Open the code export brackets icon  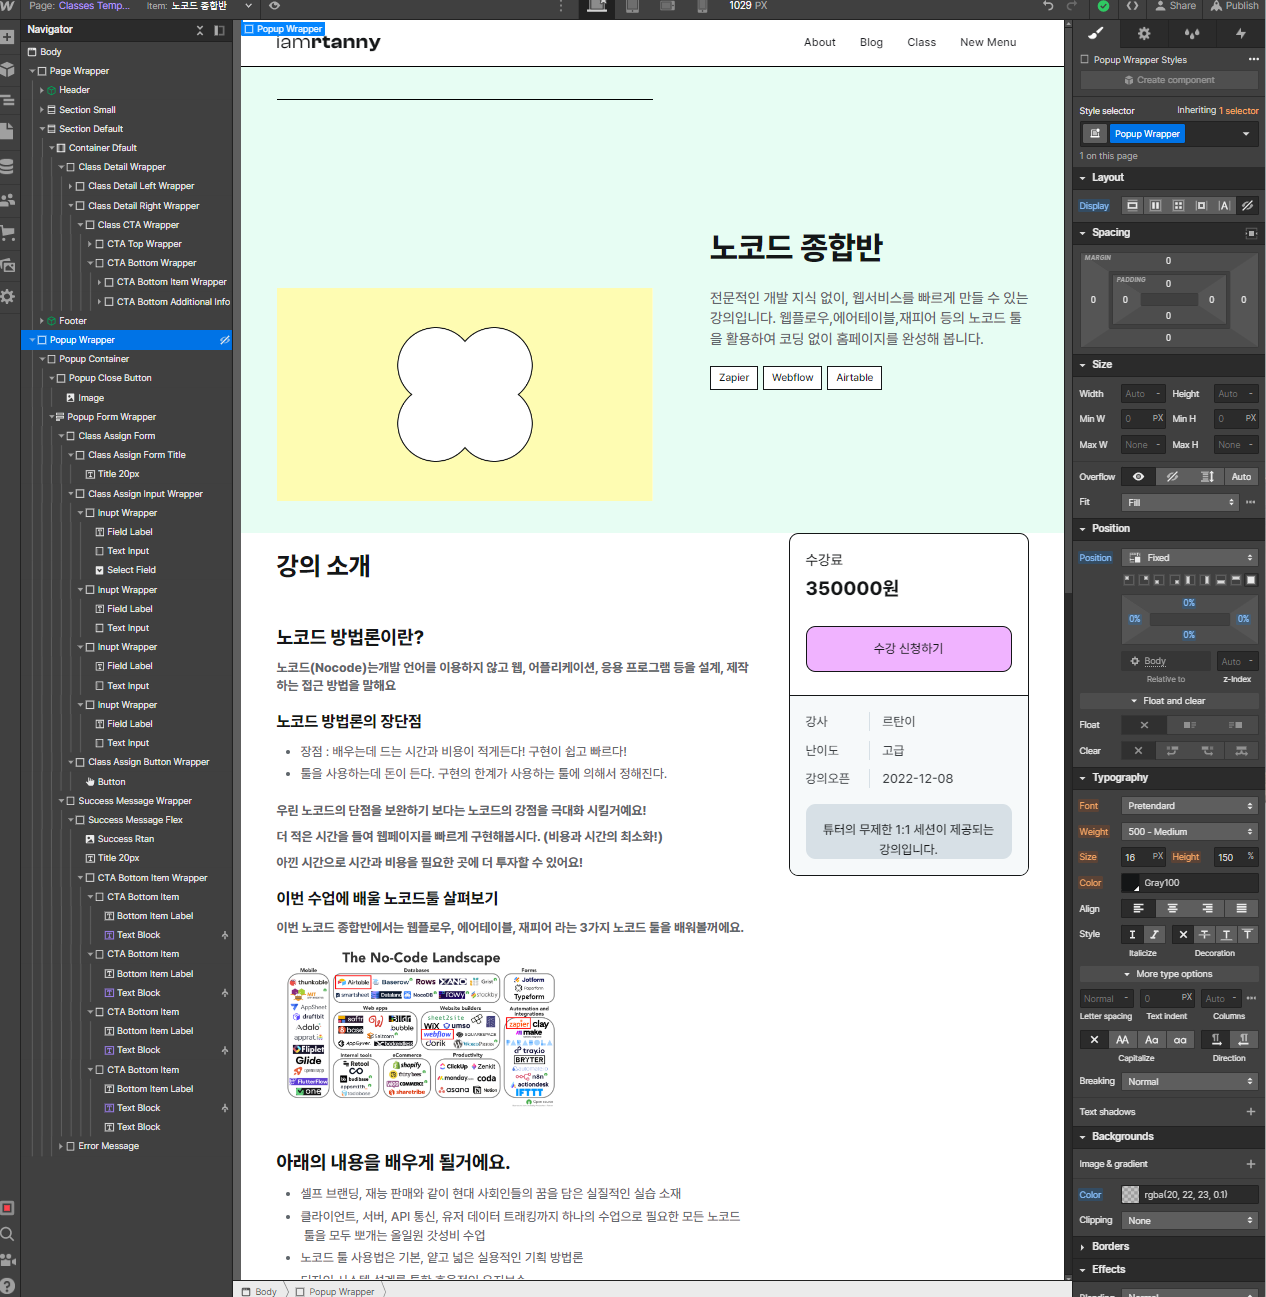click(1132, 6)
